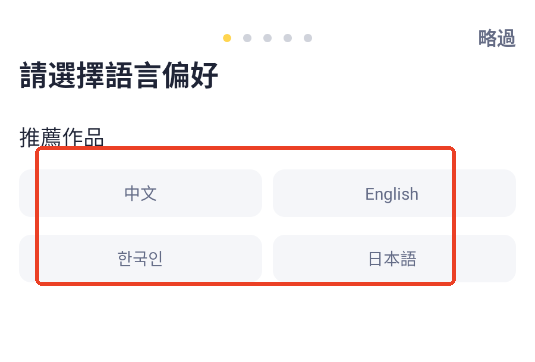This screenshot has height=362, width=535.
Task: Pick the 한국인 language option
Action: [x=141, y=258]
